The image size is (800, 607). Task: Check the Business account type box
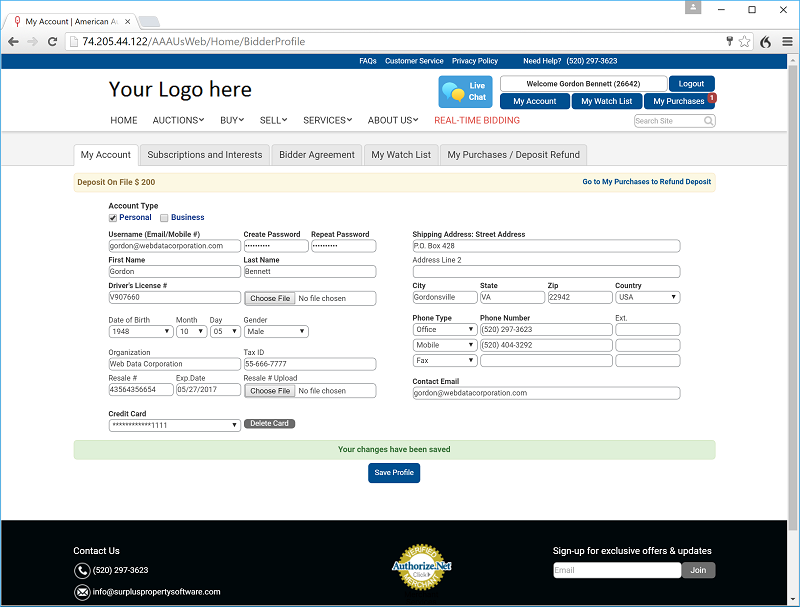tap(164, 218)
